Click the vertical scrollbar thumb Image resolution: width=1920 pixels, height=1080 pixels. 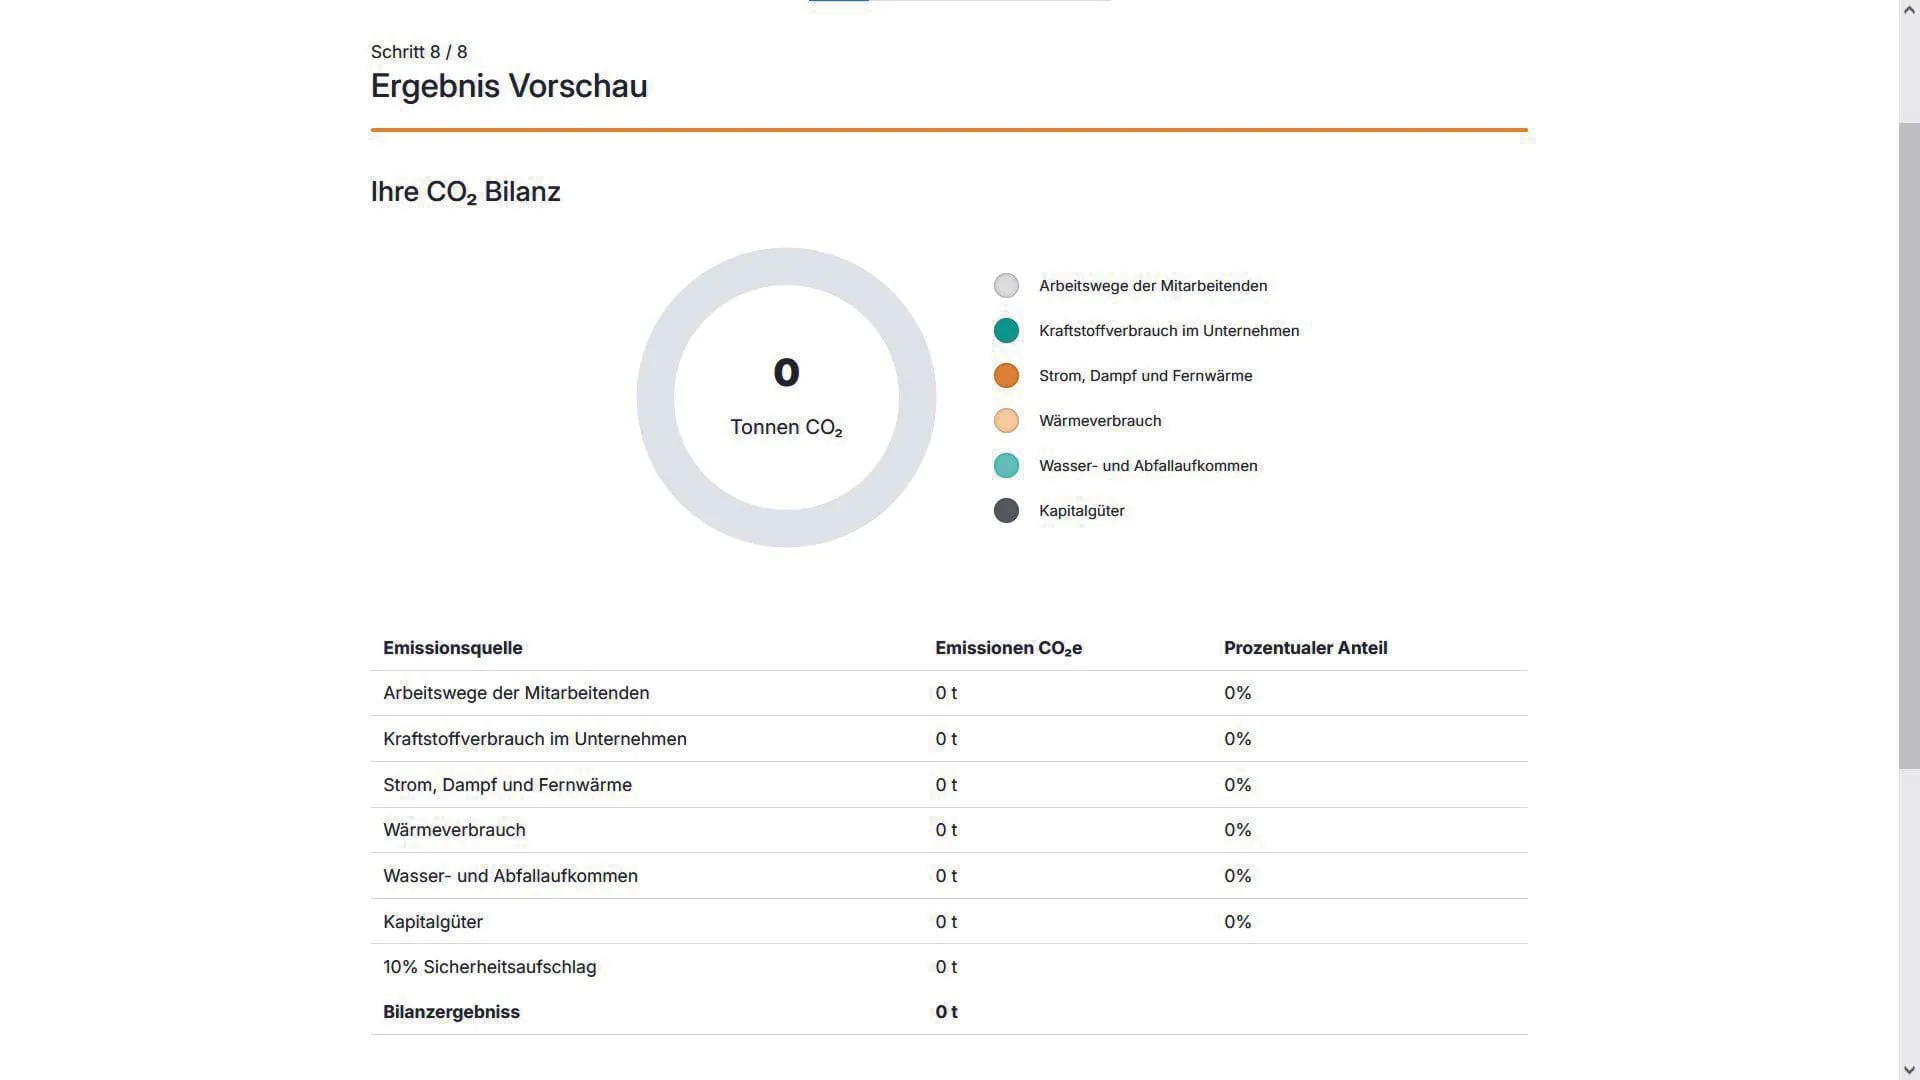tap(1909, 445)
